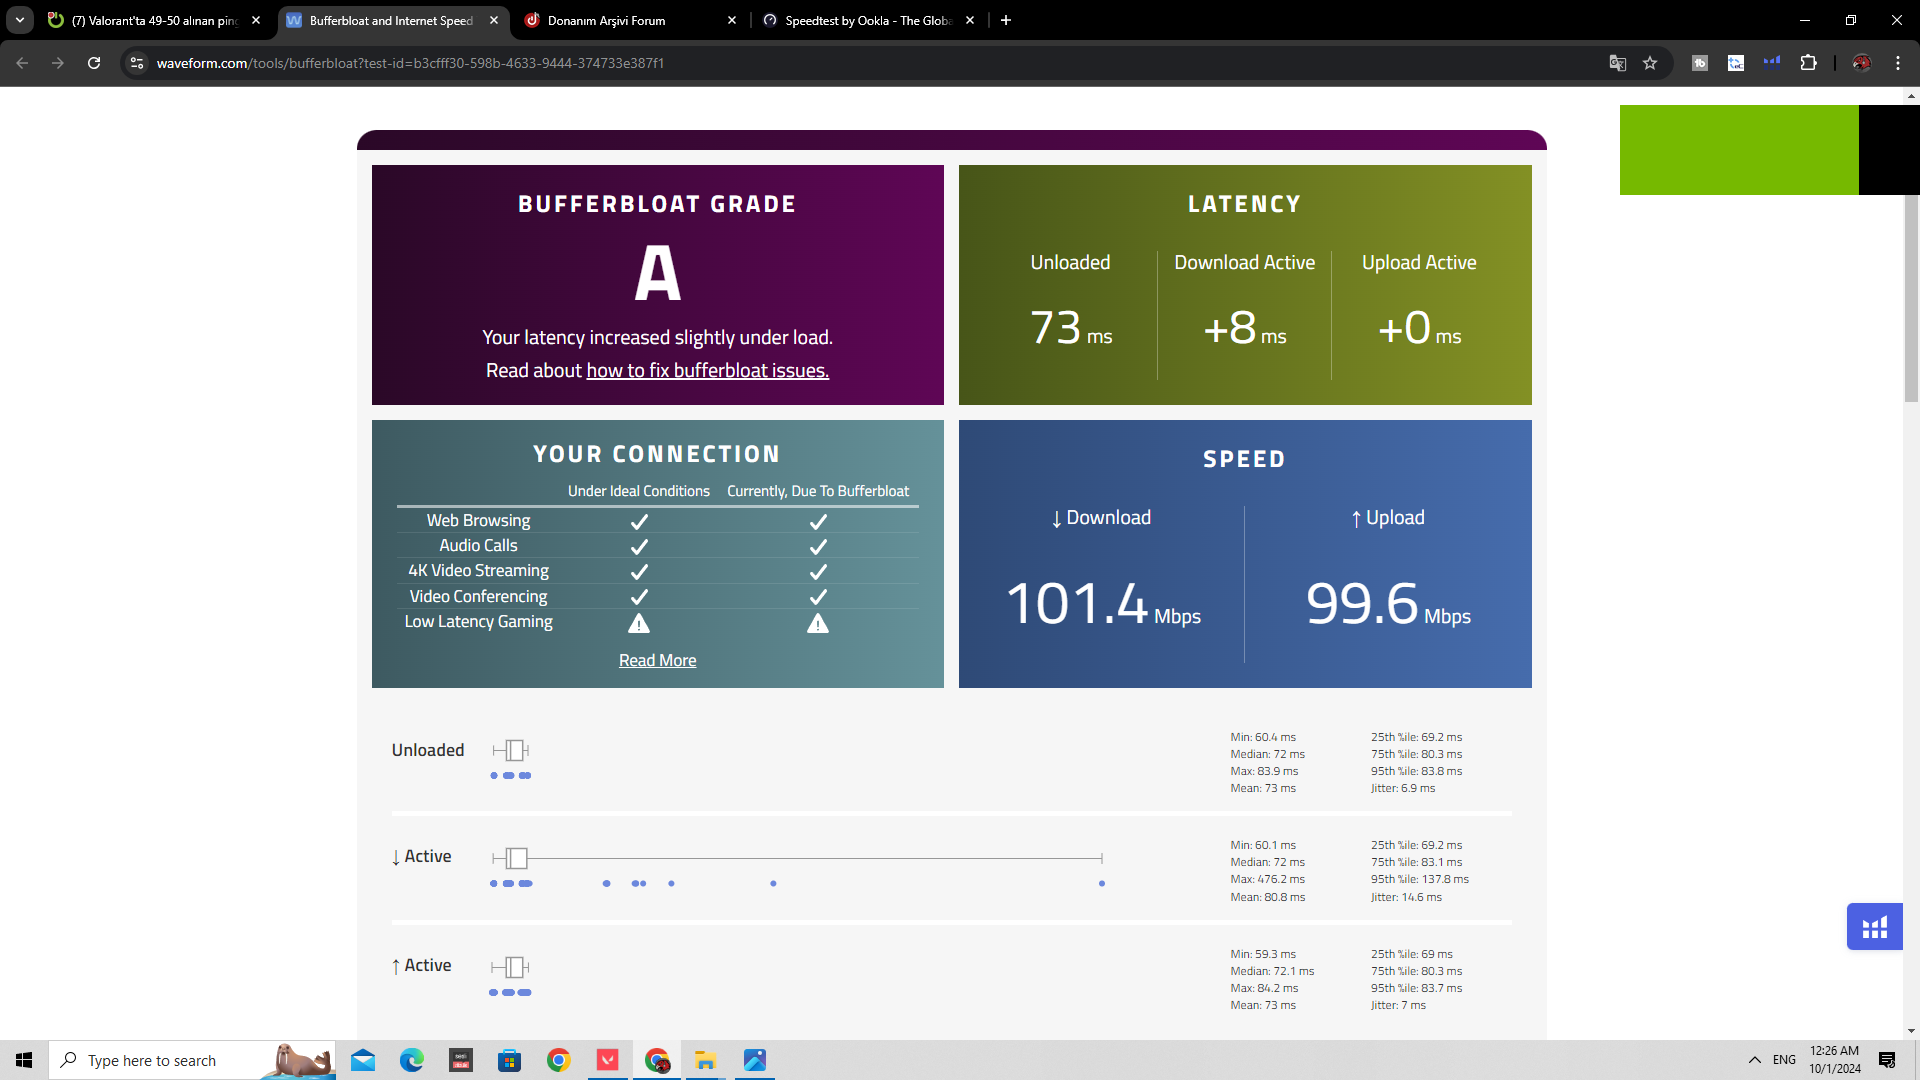Viewport: 1920px width, 1080px height.
Task: Open the Trustburn tb extension
Action: point(1700,63)
